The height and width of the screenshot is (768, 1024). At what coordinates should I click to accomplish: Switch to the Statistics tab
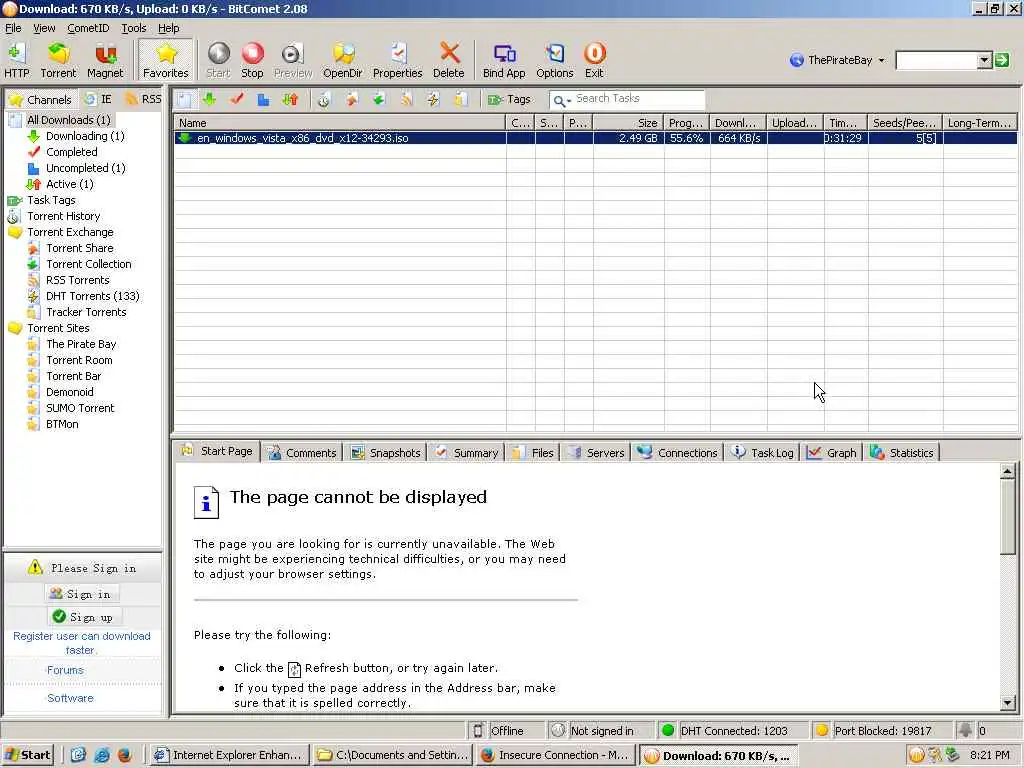pyautogui.click(x=902, y=453)
